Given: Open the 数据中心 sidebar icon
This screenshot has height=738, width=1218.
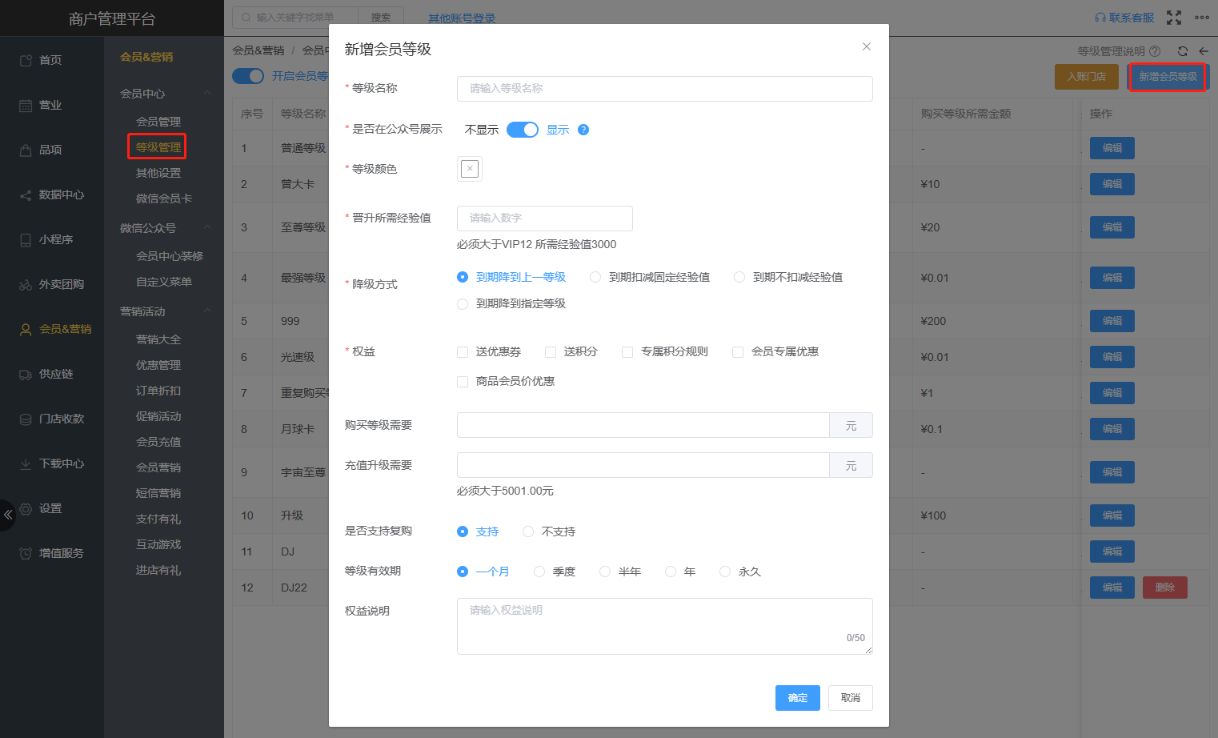Looking at the screenshot, I should point(26,195).
